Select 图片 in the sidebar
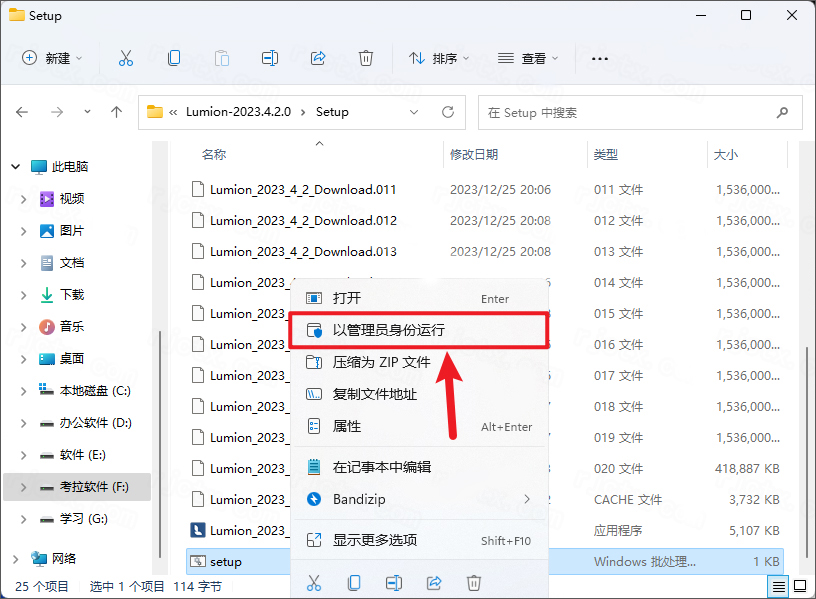The height and width of the screenshot is (599, 816). pyautogui.click(x=72, y=231)
